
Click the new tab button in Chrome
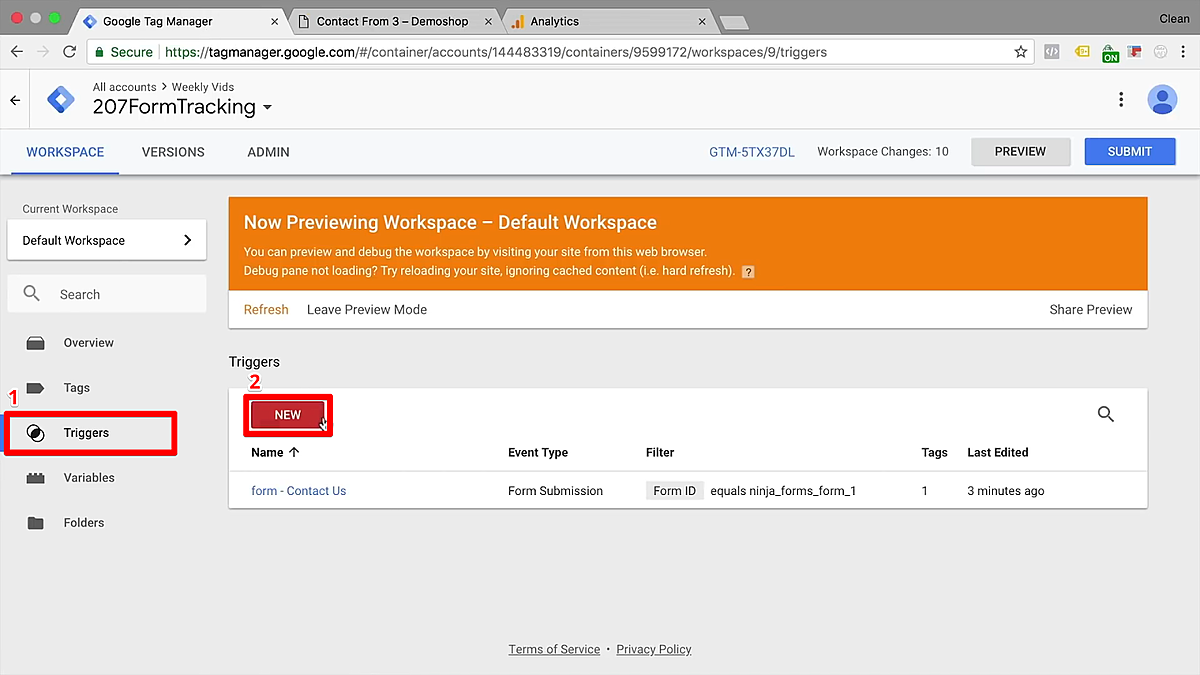733,22
